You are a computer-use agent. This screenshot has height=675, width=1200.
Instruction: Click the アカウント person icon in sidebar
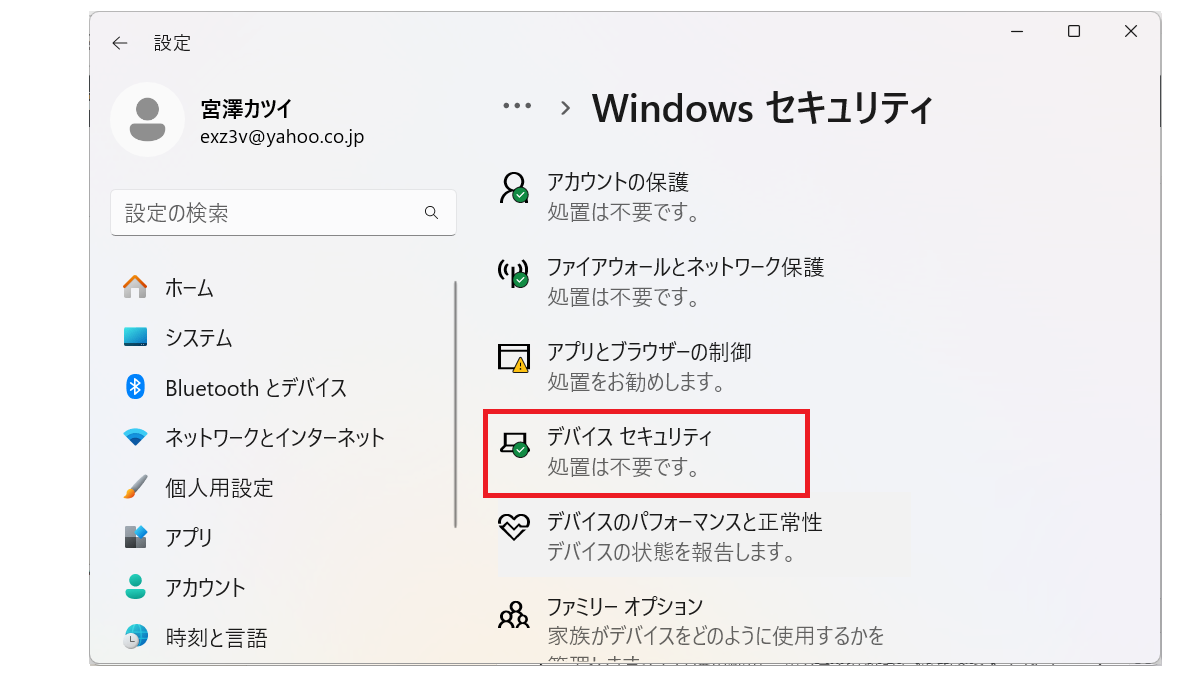(135, 587)
